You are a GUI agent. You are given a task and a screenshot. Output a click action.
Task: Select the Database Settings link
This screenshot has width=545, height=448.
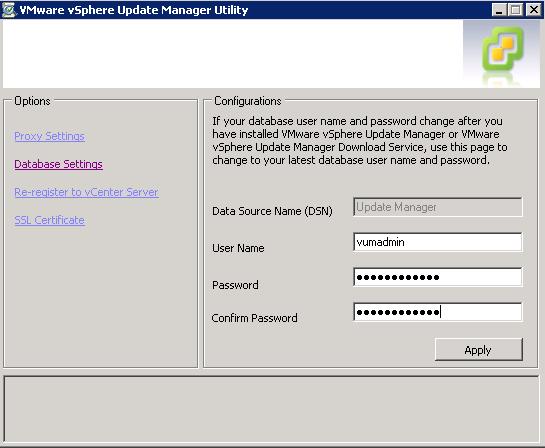click(x=58, y=164)
